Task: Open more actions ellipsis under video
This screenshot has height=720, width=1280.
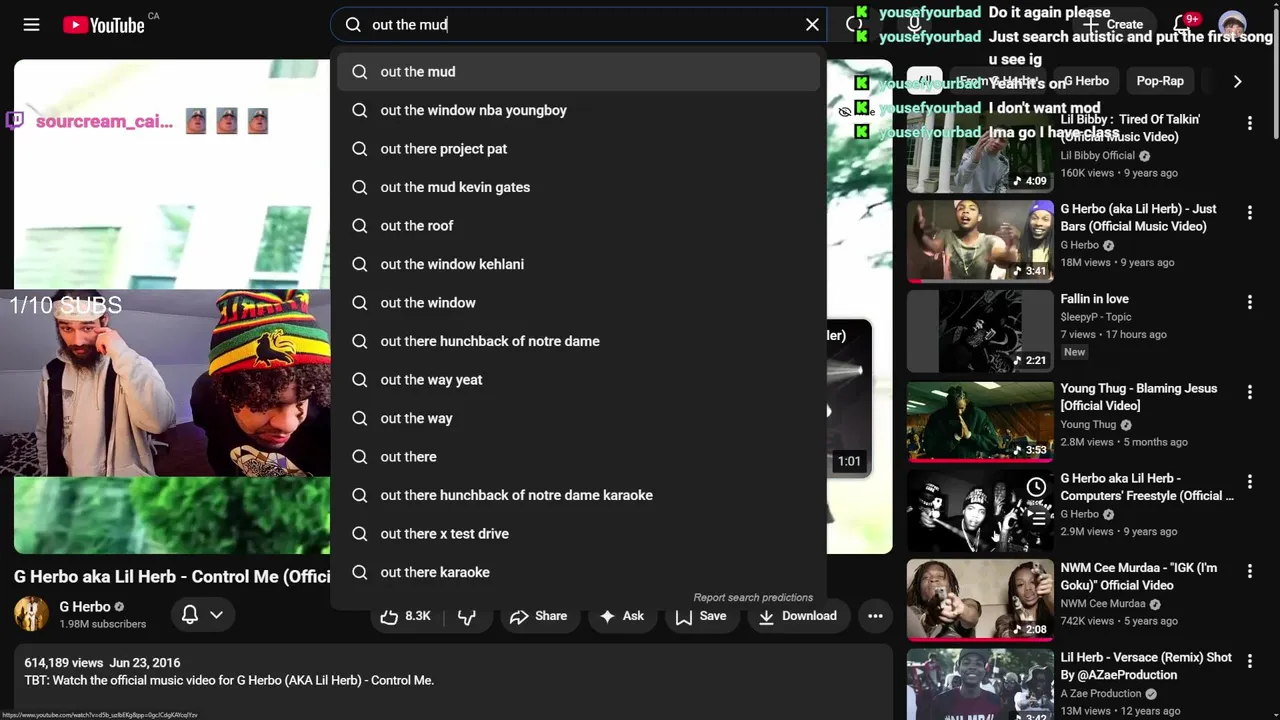Action: 875,616
